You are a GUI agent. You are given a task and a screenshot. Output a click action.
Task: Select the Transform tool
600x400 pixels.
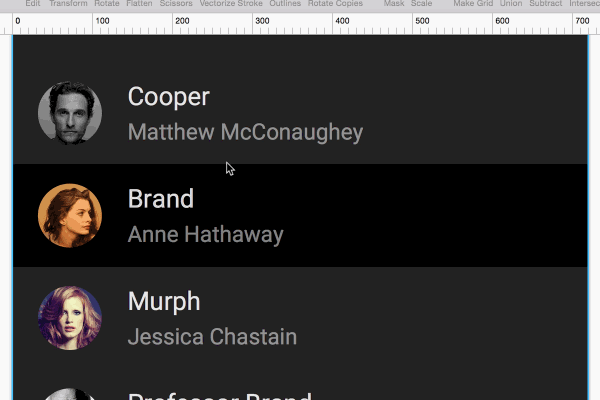[67, 4]
